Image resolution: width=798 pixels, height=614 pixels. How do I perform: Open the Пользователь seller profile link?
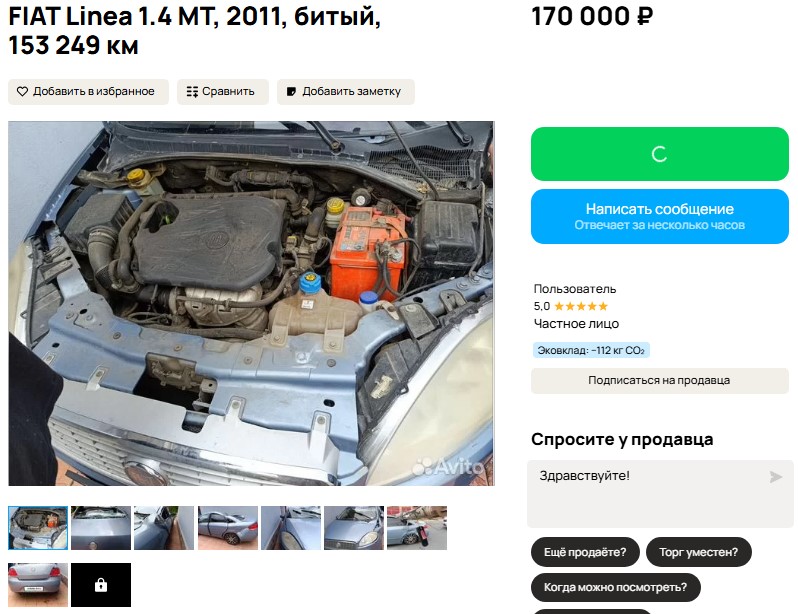pos(575,289)
